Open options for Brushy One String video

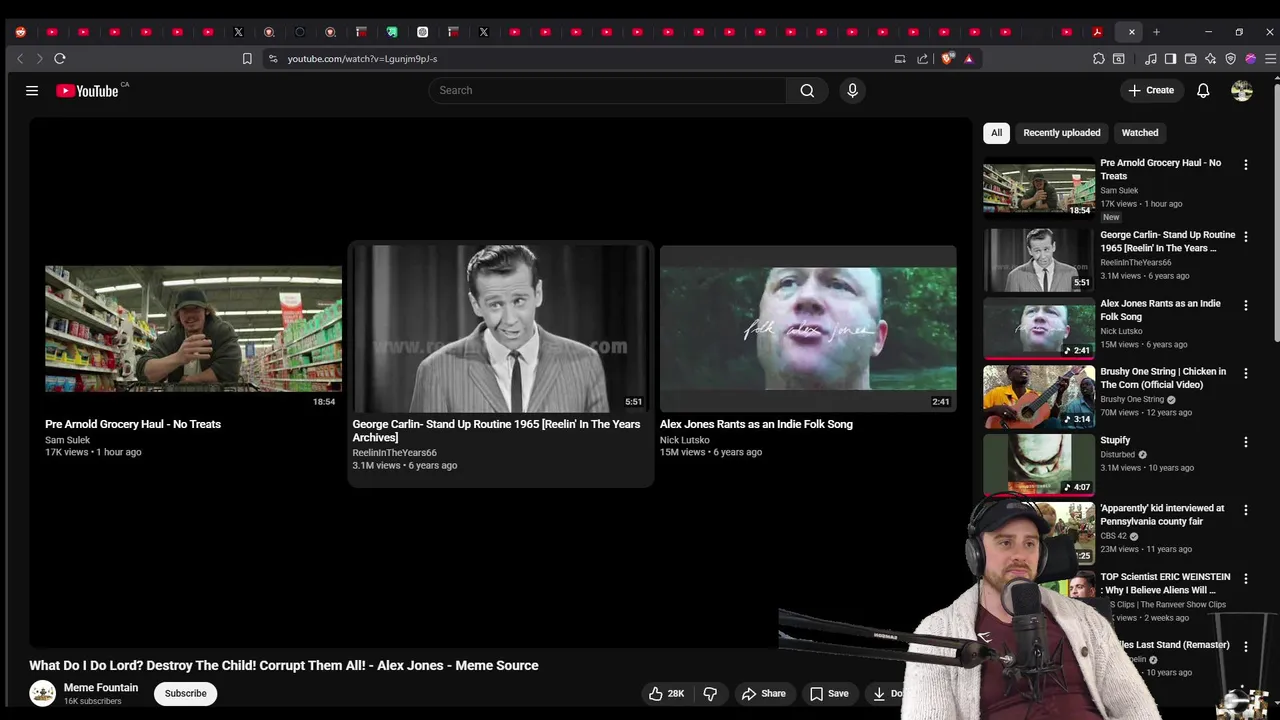[1245, 373]
